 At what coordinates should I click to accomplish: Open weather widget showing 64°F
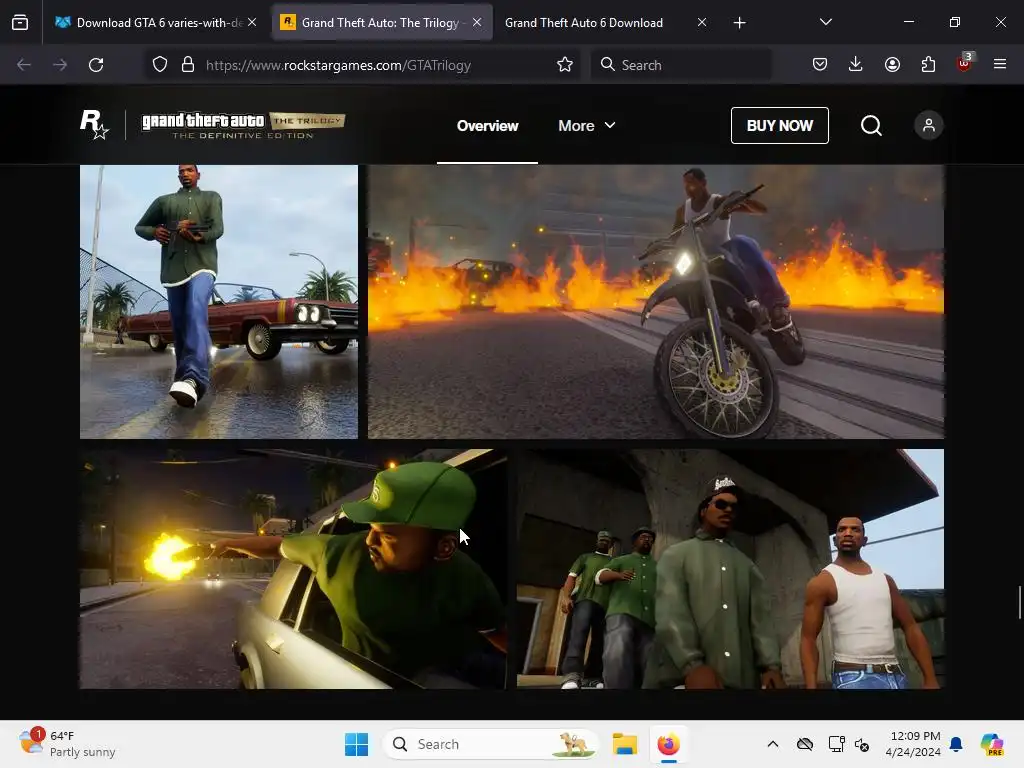67,744
